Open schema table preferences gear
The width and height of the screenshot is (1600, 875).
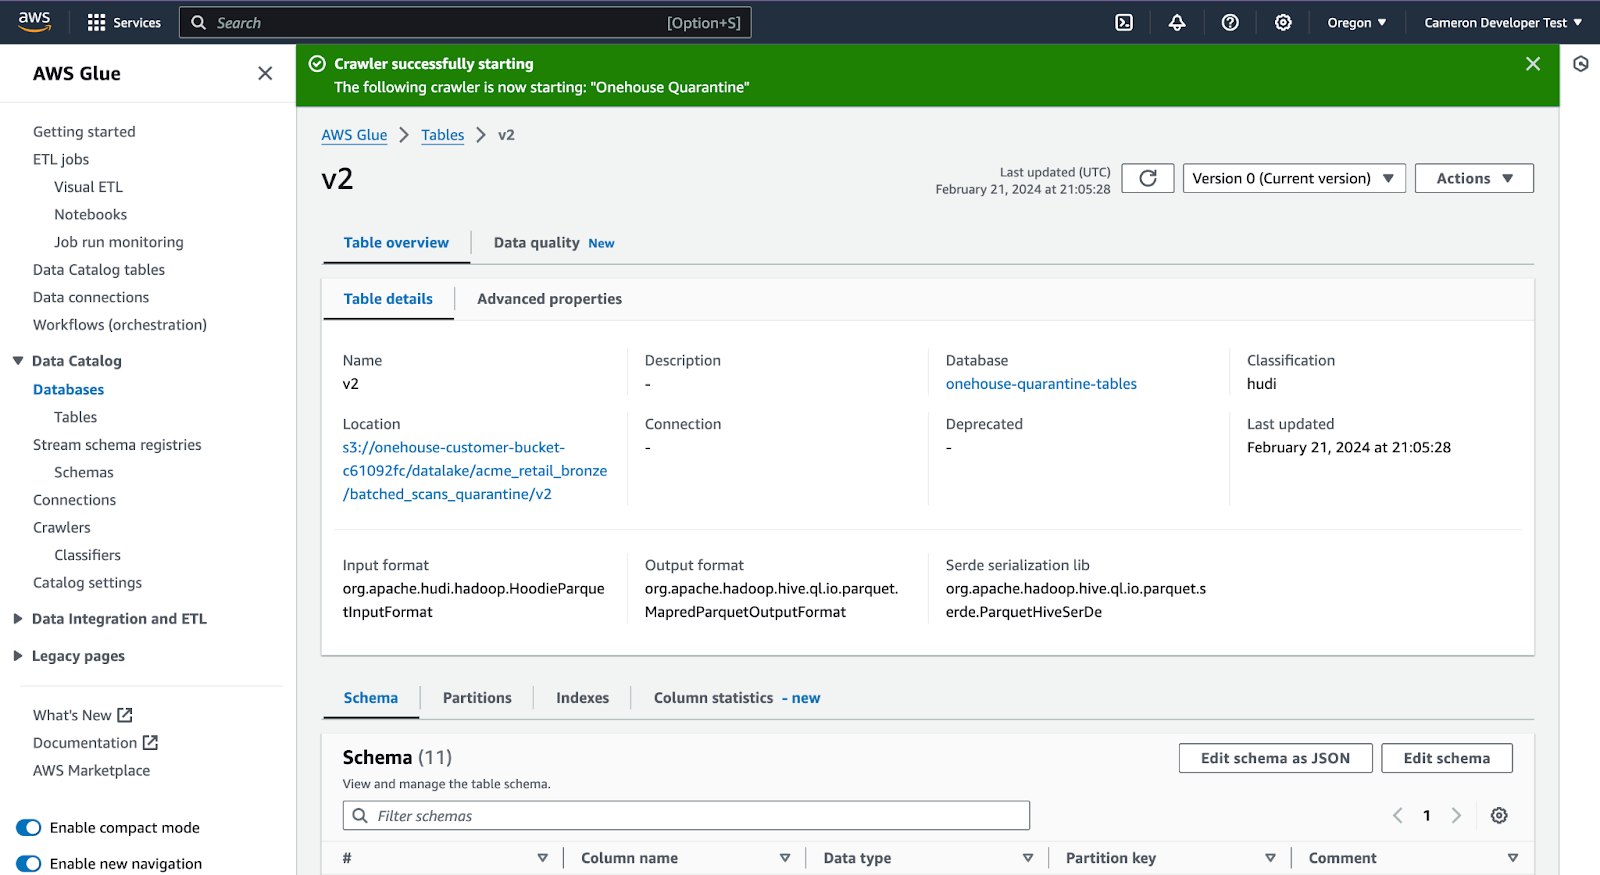(x=1499, y=815)
